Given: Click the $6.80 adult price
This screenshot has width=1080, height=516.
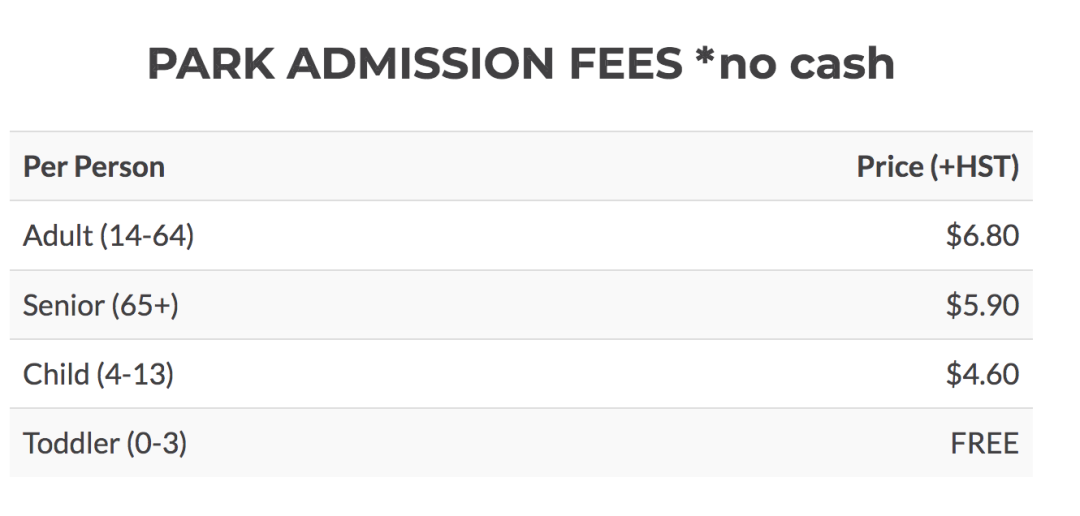Looking at the screenshot, I should 982,236.
